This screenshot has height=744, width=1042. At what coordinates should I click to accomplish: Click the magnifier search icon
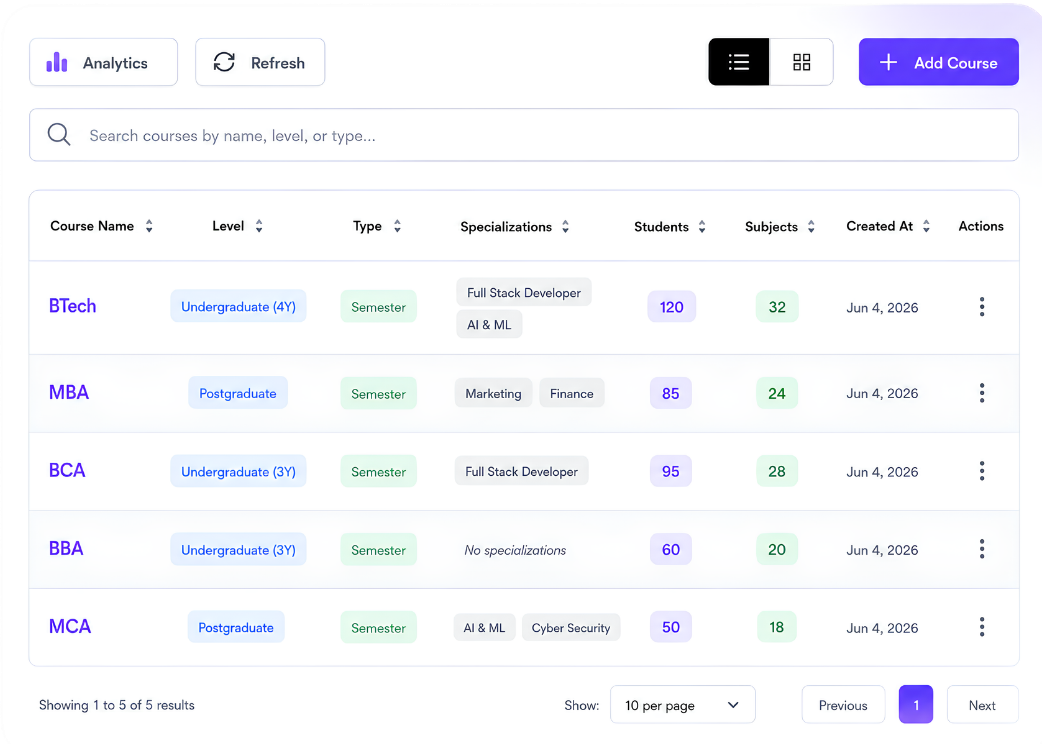(x=58, y=135)
